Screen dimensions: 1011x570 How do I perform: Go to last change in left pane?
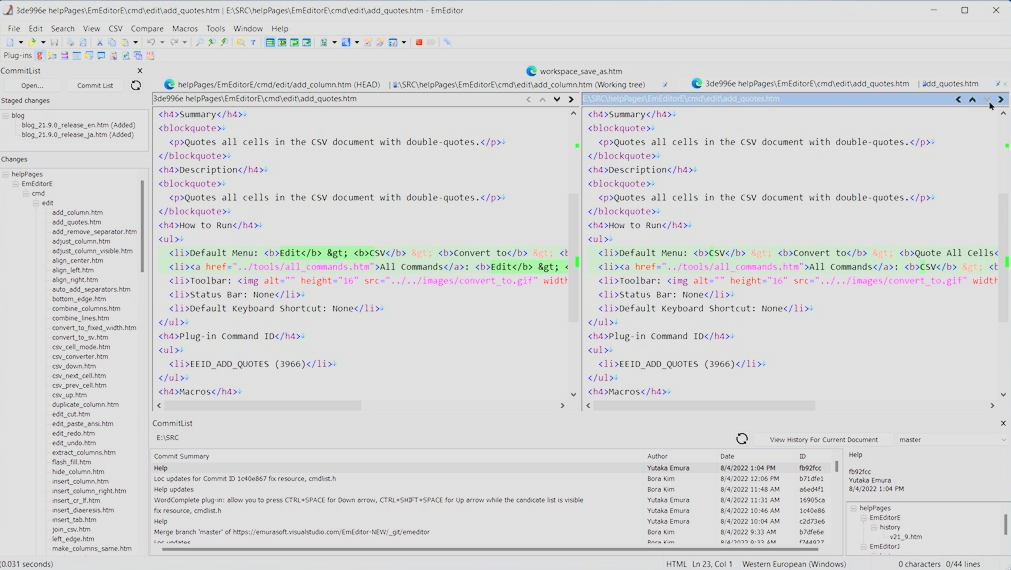tap(571, 99)
